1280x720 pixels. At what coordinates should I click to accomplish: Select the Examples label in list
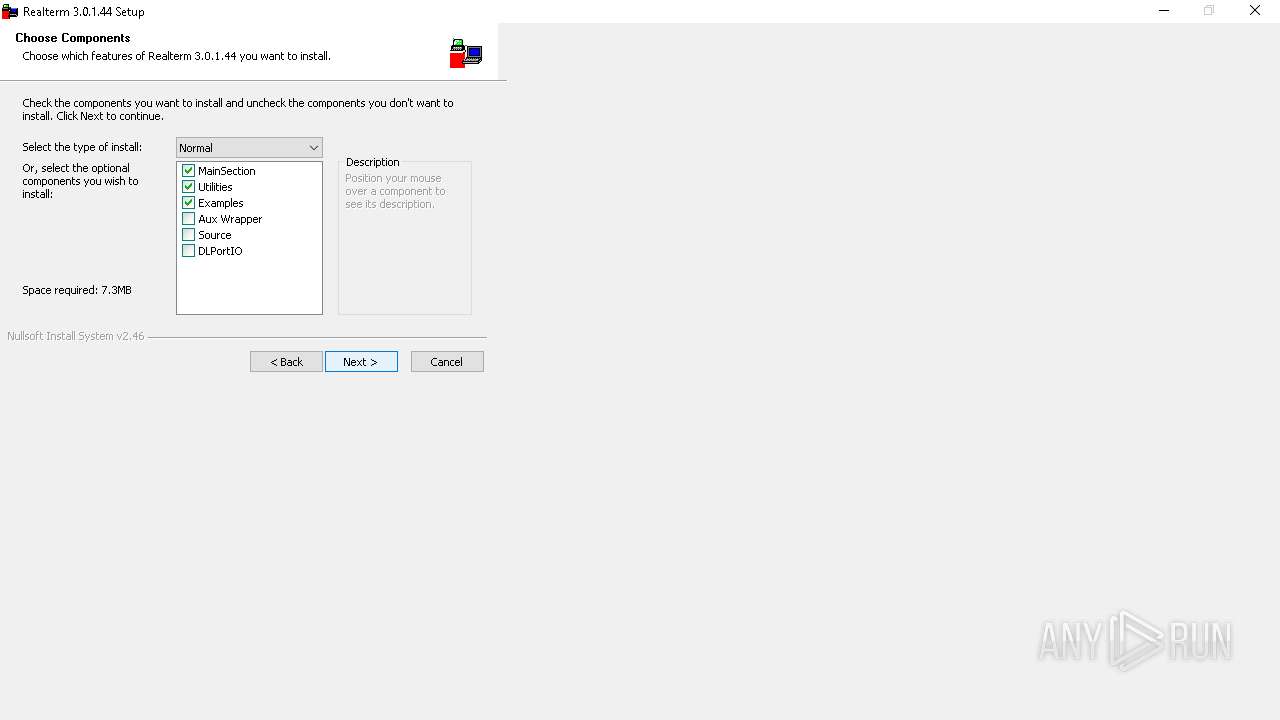[x=221, y=203]
